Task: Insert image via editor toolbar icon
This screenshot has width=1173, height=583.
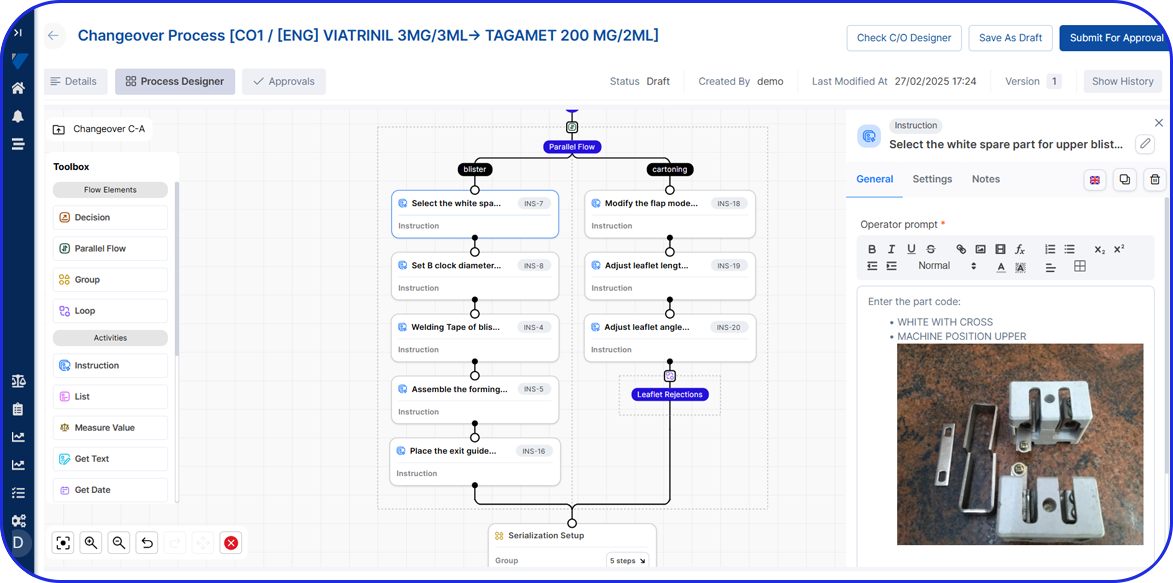Action: (980, 249)
